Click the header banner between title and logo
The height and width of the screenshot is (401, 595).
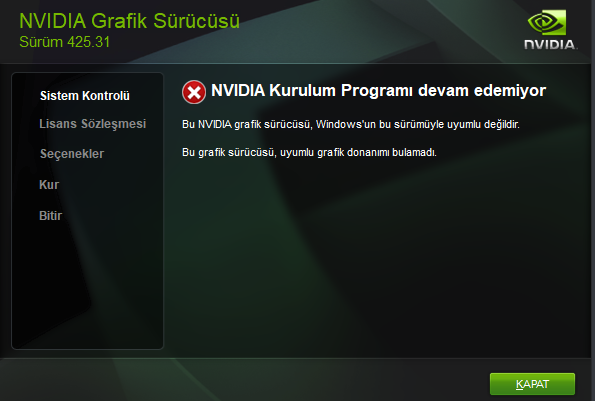click(x=379, y=30)
